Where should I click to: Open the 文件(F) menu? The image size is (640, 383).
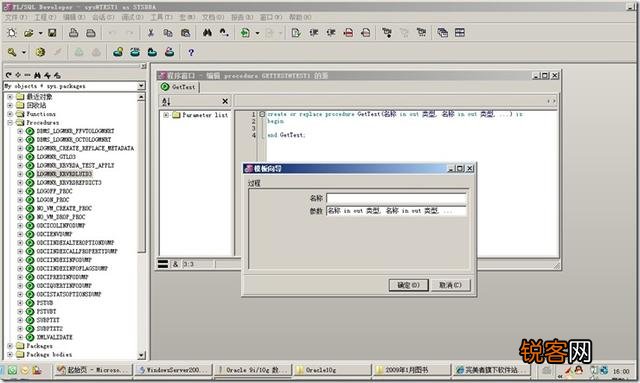pos(17,17)
